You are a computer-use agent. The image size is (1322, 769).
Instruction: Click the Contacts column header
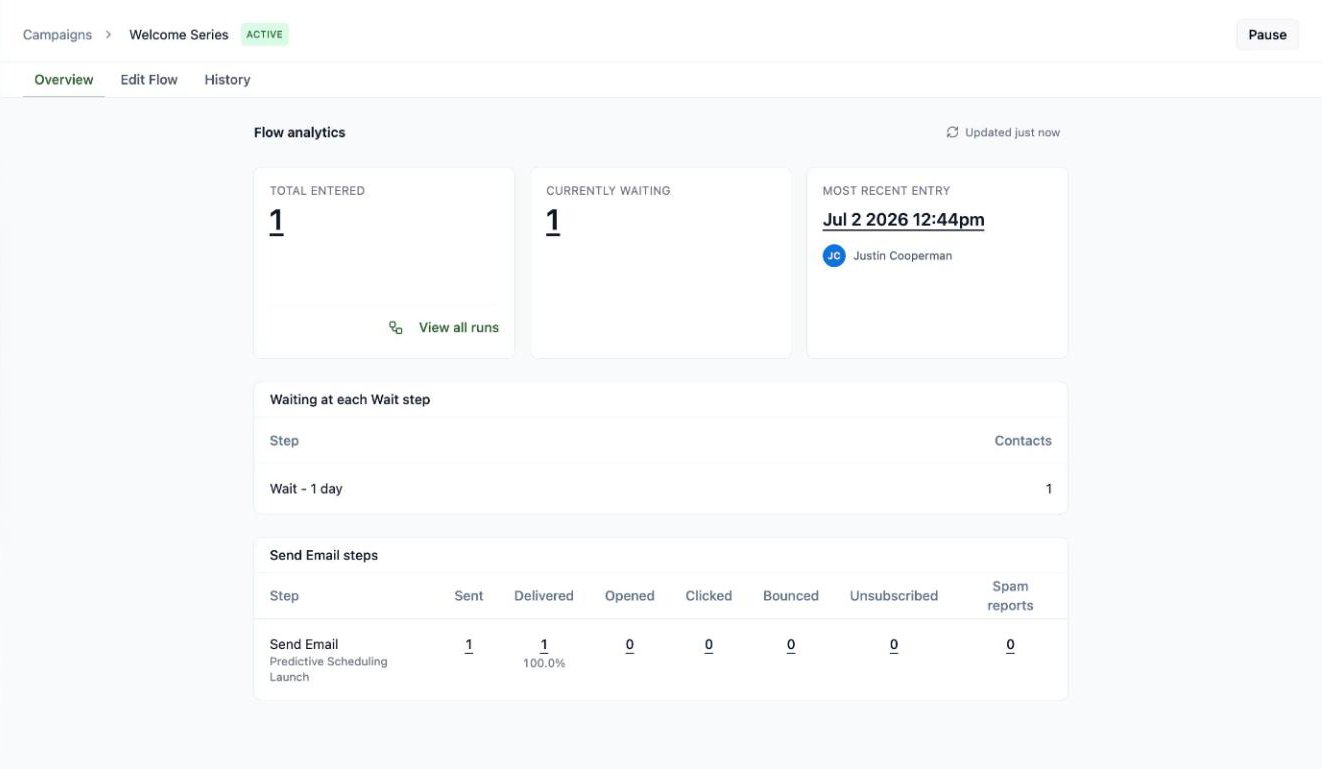(1023, 440)
